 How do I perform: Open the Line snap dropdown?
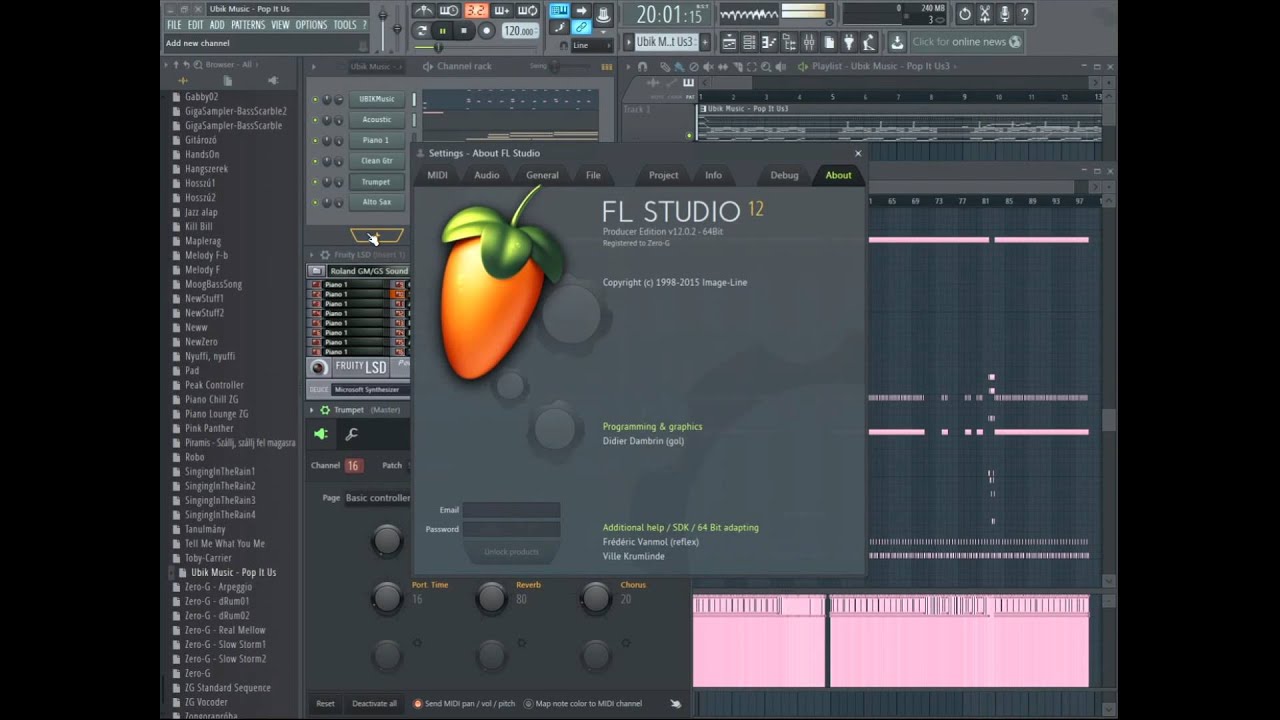(593, 45)
